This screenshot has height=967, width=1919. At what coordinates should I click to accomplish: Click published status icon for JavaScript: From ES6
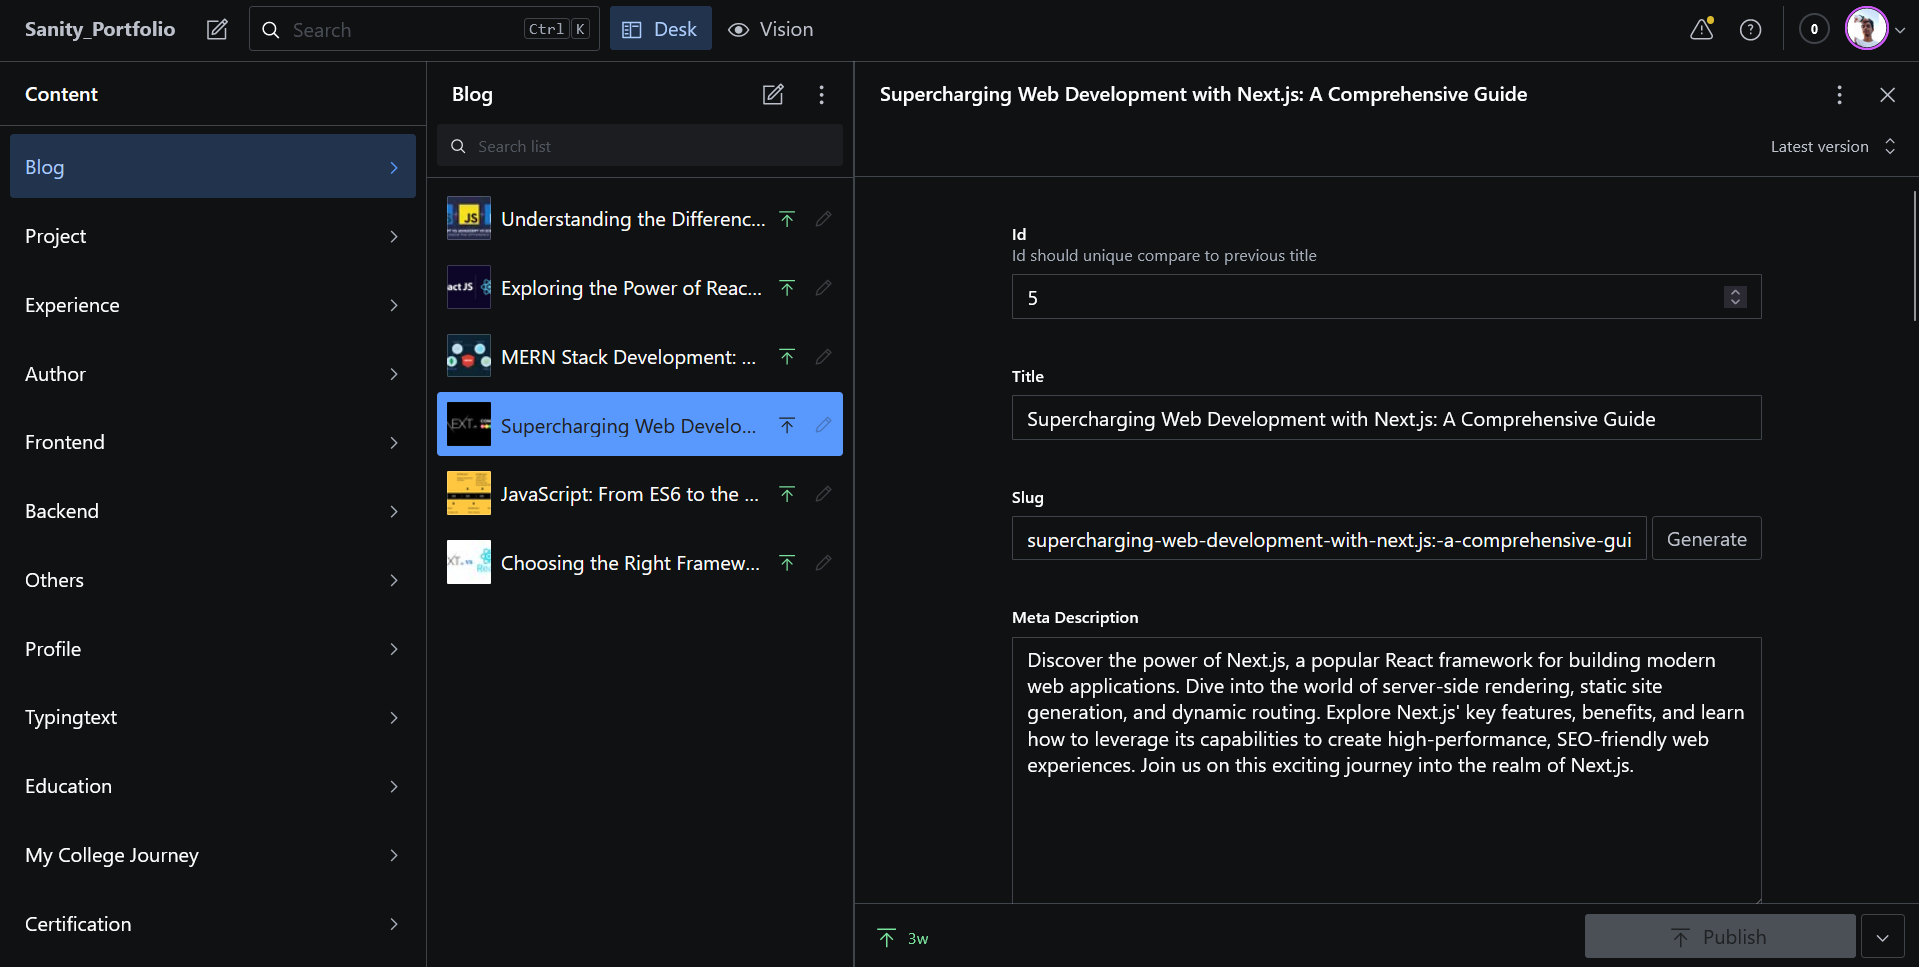787,494
